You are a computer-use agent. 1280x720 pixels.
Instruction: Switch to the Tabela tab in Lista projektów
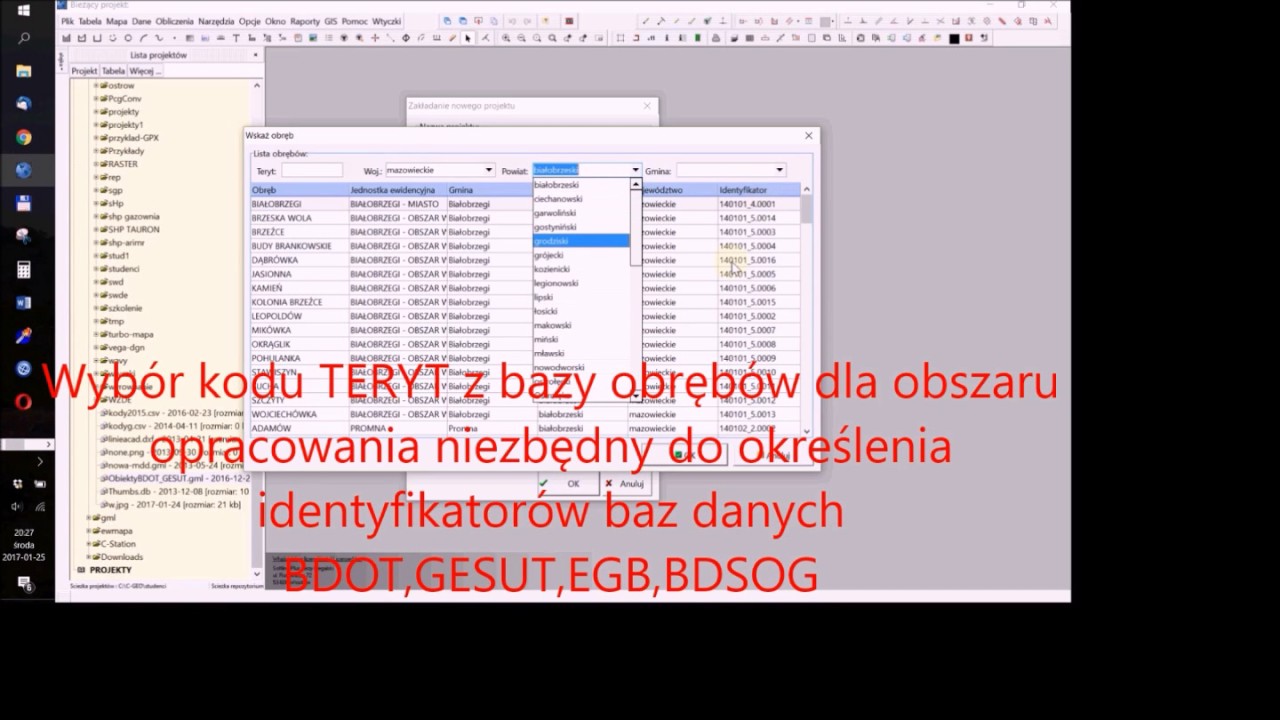[x=114, y=71]
